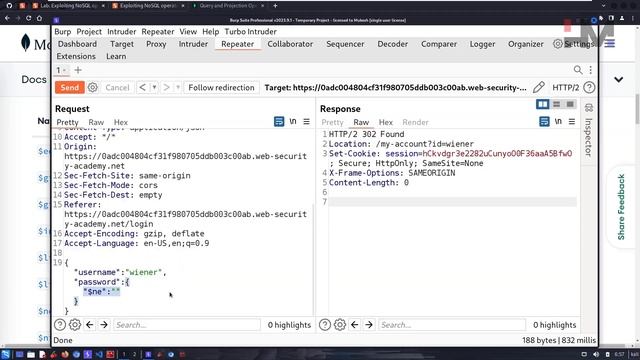Viewport: 640px width, 360px height.
Task: Click the response Search field
Action: 452,325
